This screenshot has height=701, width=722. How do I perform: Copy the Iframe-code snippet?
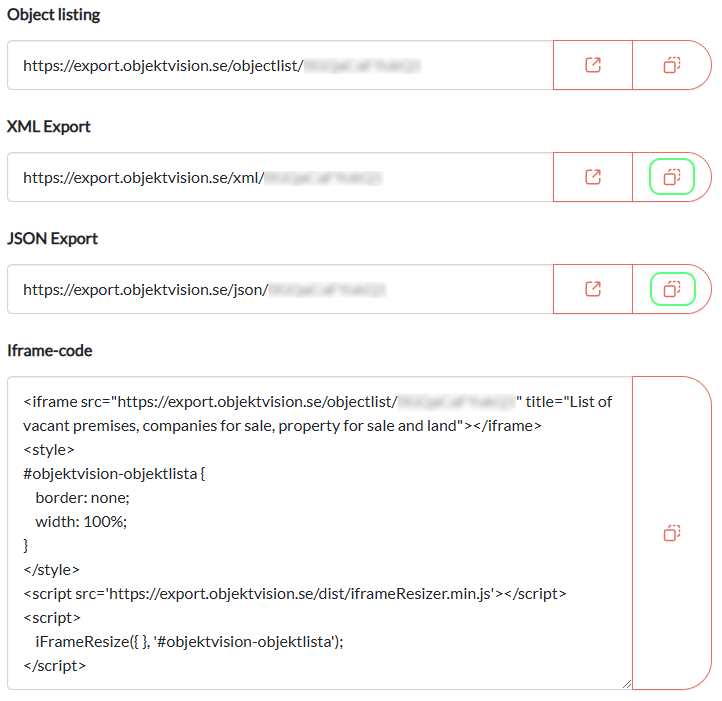tap(672, 533)
